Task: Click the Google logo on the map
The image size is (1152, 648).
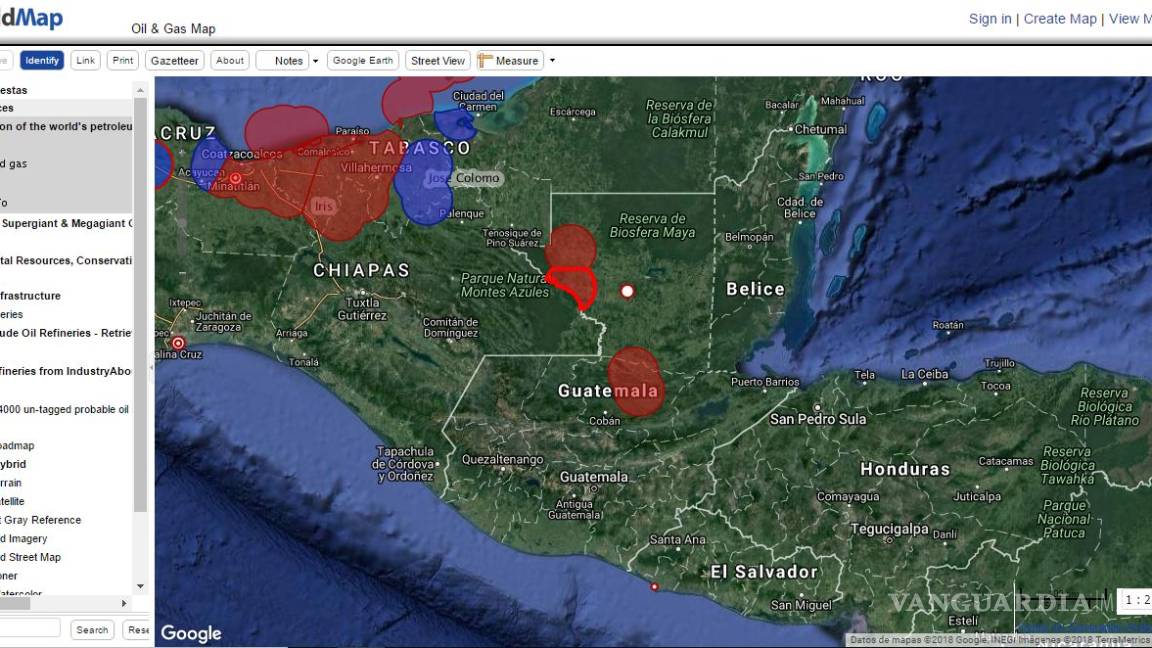Action: (x=191, y=633)
